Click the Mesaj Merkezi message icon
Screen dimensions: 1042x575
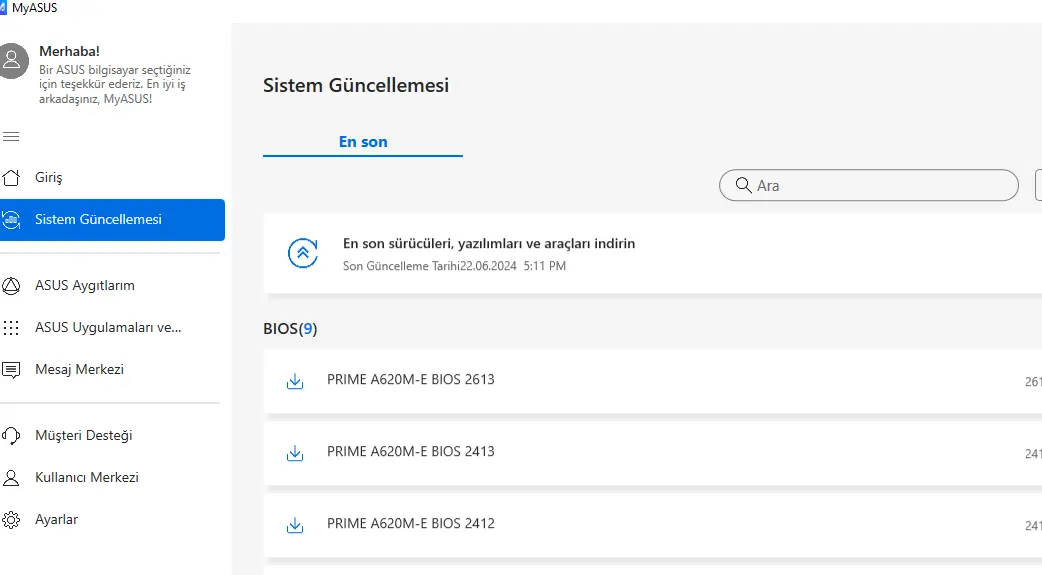click(11, 370)
